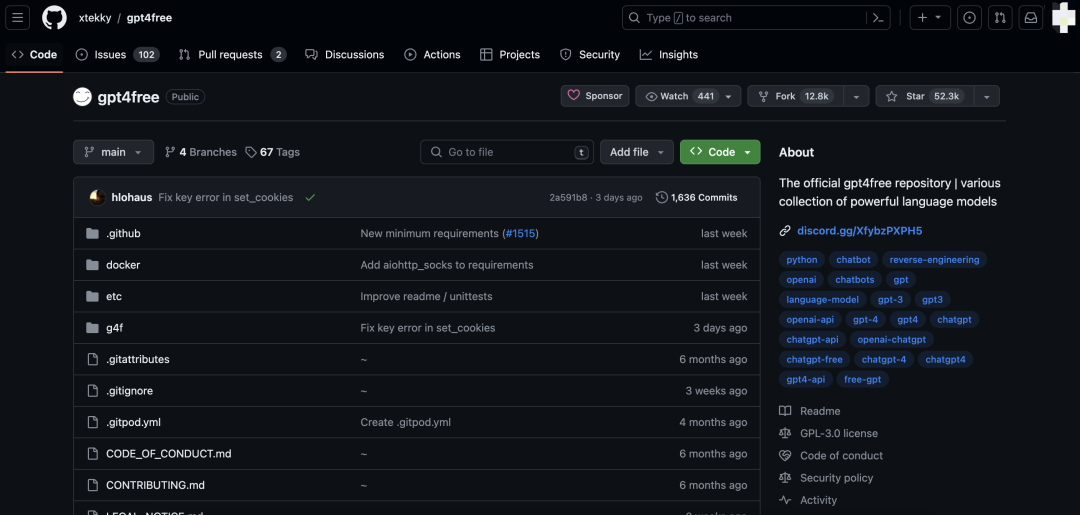Click the python topic tag

coord(802,260)
